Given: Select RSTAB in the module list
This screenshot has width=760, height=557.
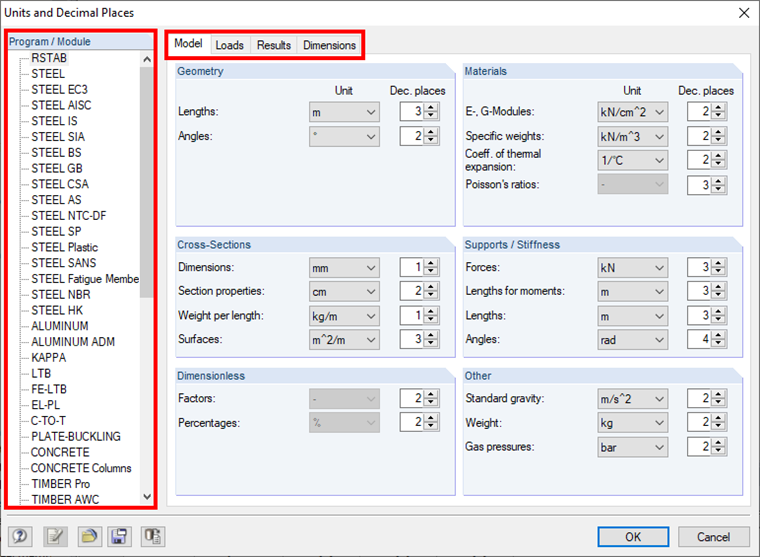Looking at the screenshot, I should click(49, 58).
